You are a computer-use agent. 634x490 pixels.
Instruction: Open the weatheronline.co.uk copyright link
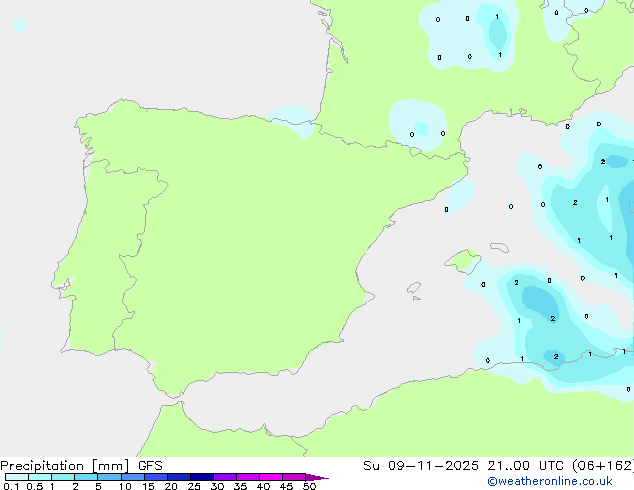tap(550, 481)
